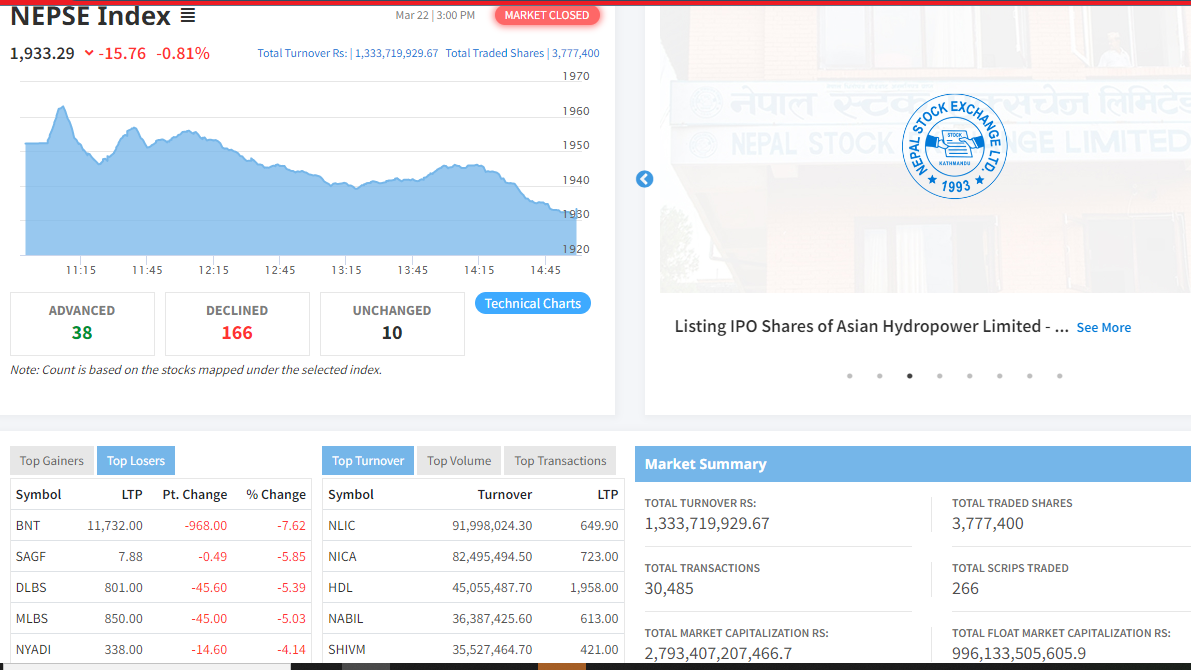1191x670 pixels.
Task: Open Technical Charts
Action: tap(532, 303)
